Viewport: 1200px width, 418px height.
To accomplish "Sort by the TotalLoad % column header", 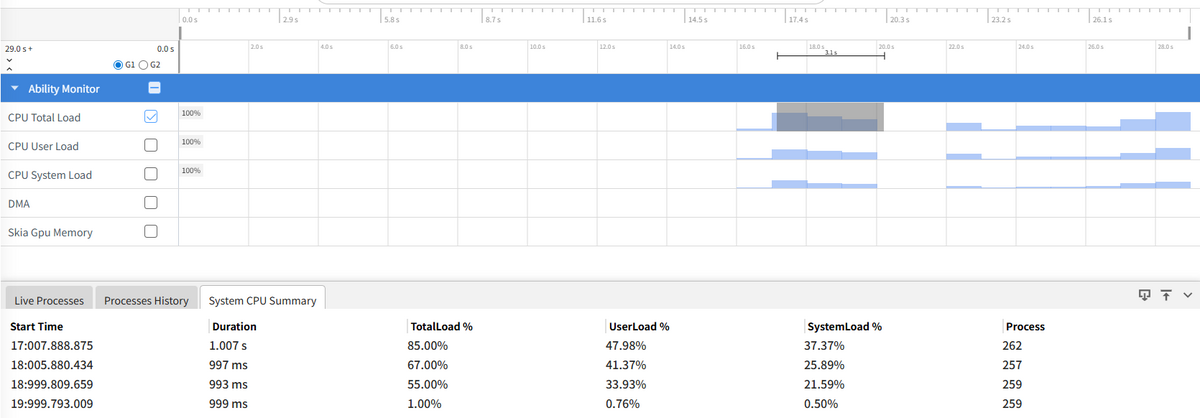I will pyautogui.click(x=441, y=326).
